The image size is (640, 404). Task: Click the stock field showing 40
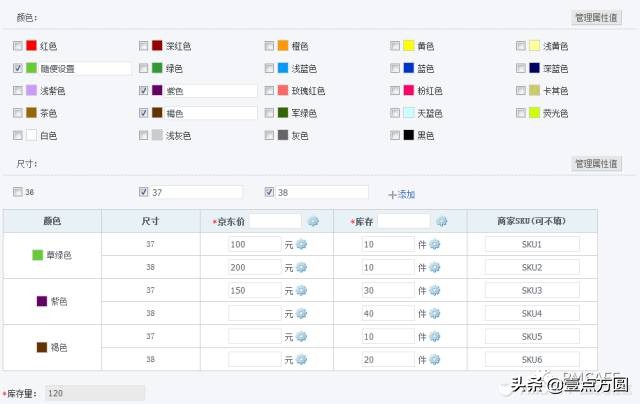coord(388,313)
